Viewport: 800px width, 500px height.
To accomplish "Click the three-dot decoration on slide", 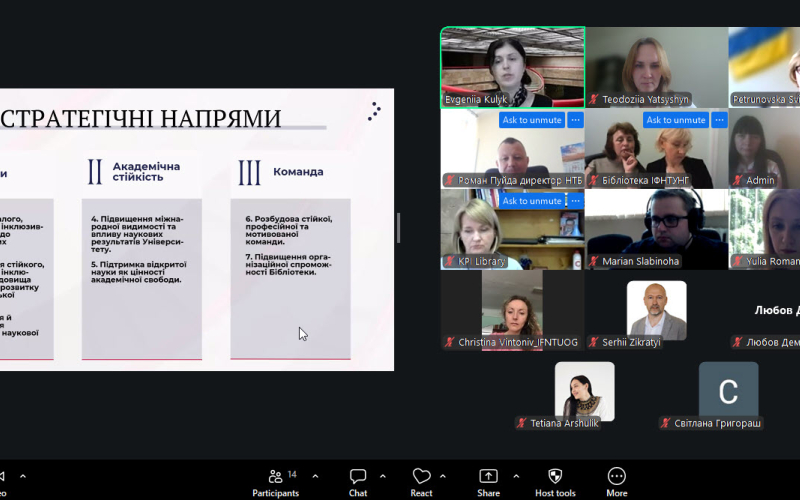I will coord(374,111).
